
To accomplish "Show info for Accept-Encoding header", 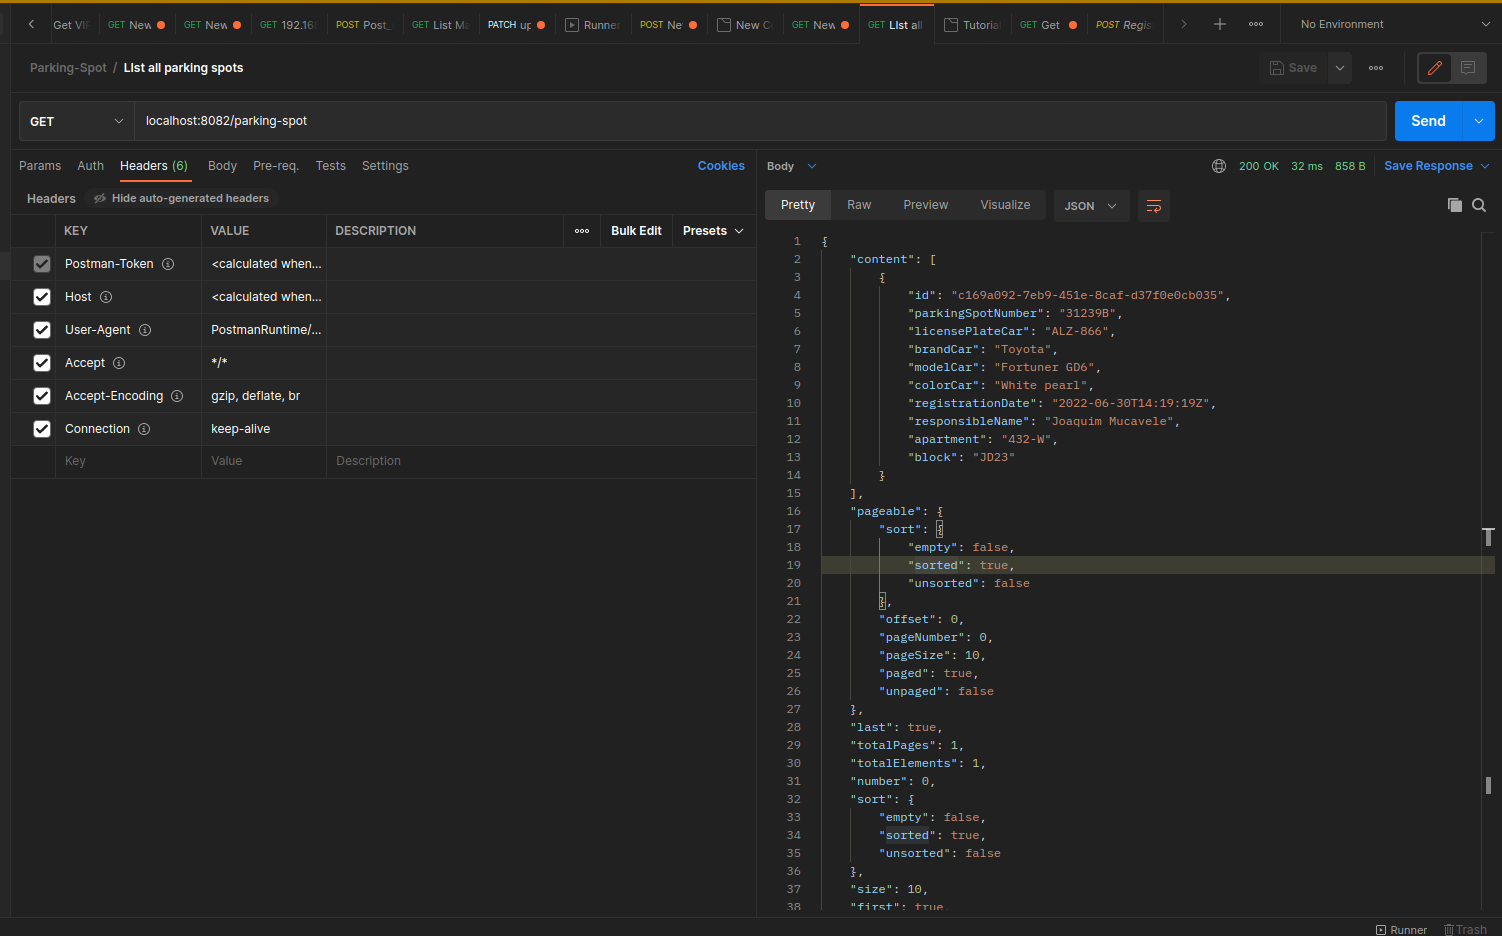I will pos(177,396).
